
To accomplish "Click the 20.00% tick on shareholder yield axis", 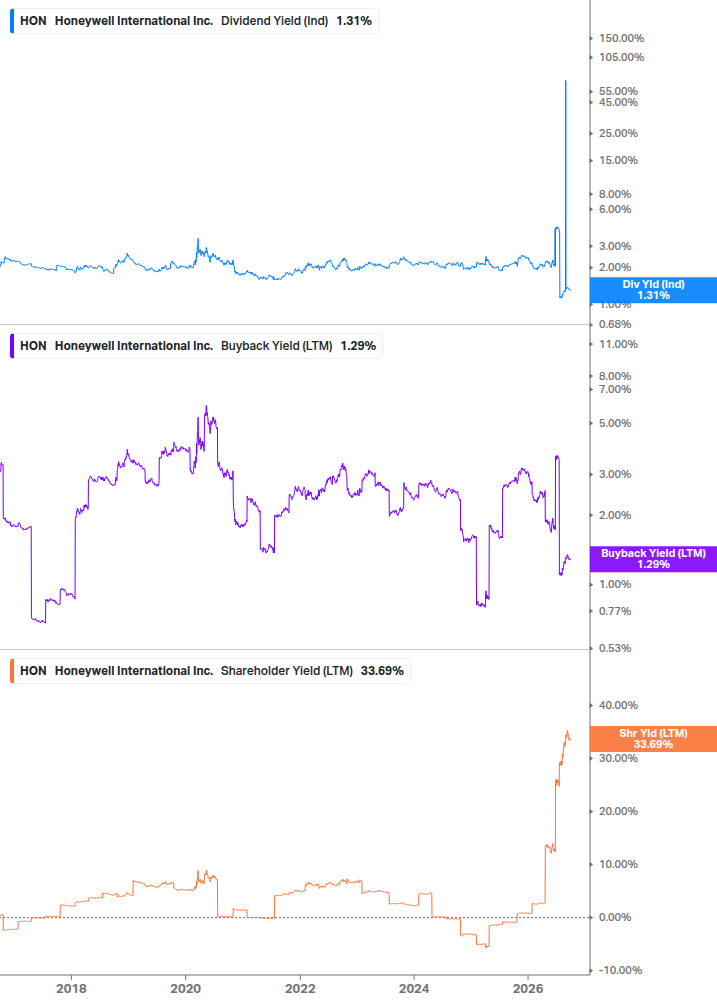I will click(618, 811).
